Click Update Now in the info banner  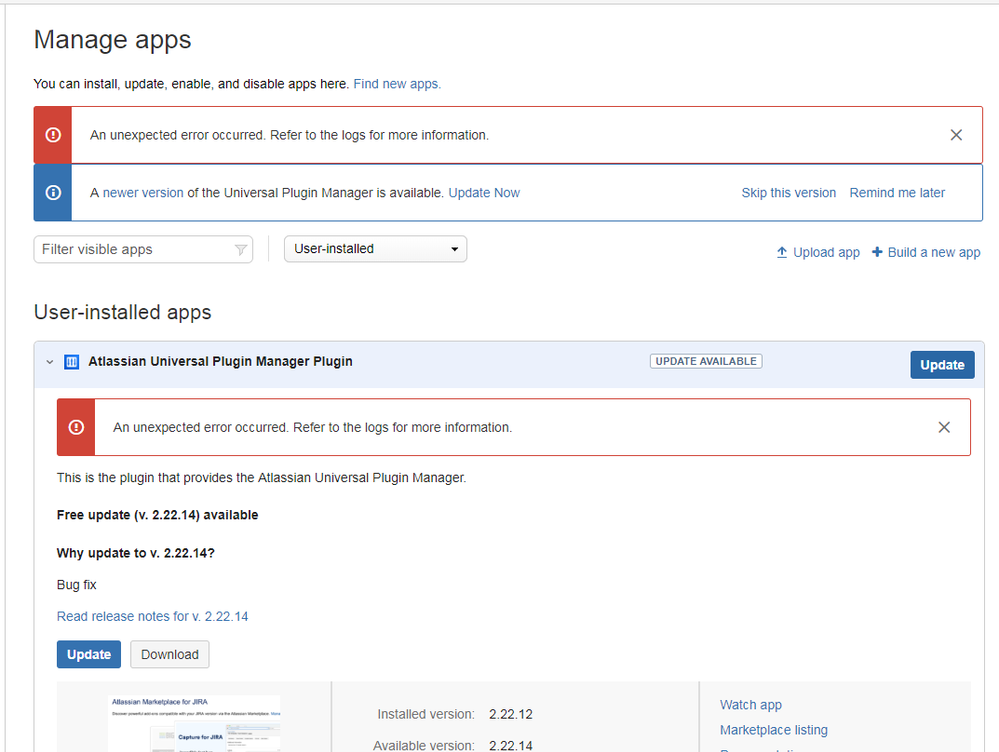pos(484,192)
